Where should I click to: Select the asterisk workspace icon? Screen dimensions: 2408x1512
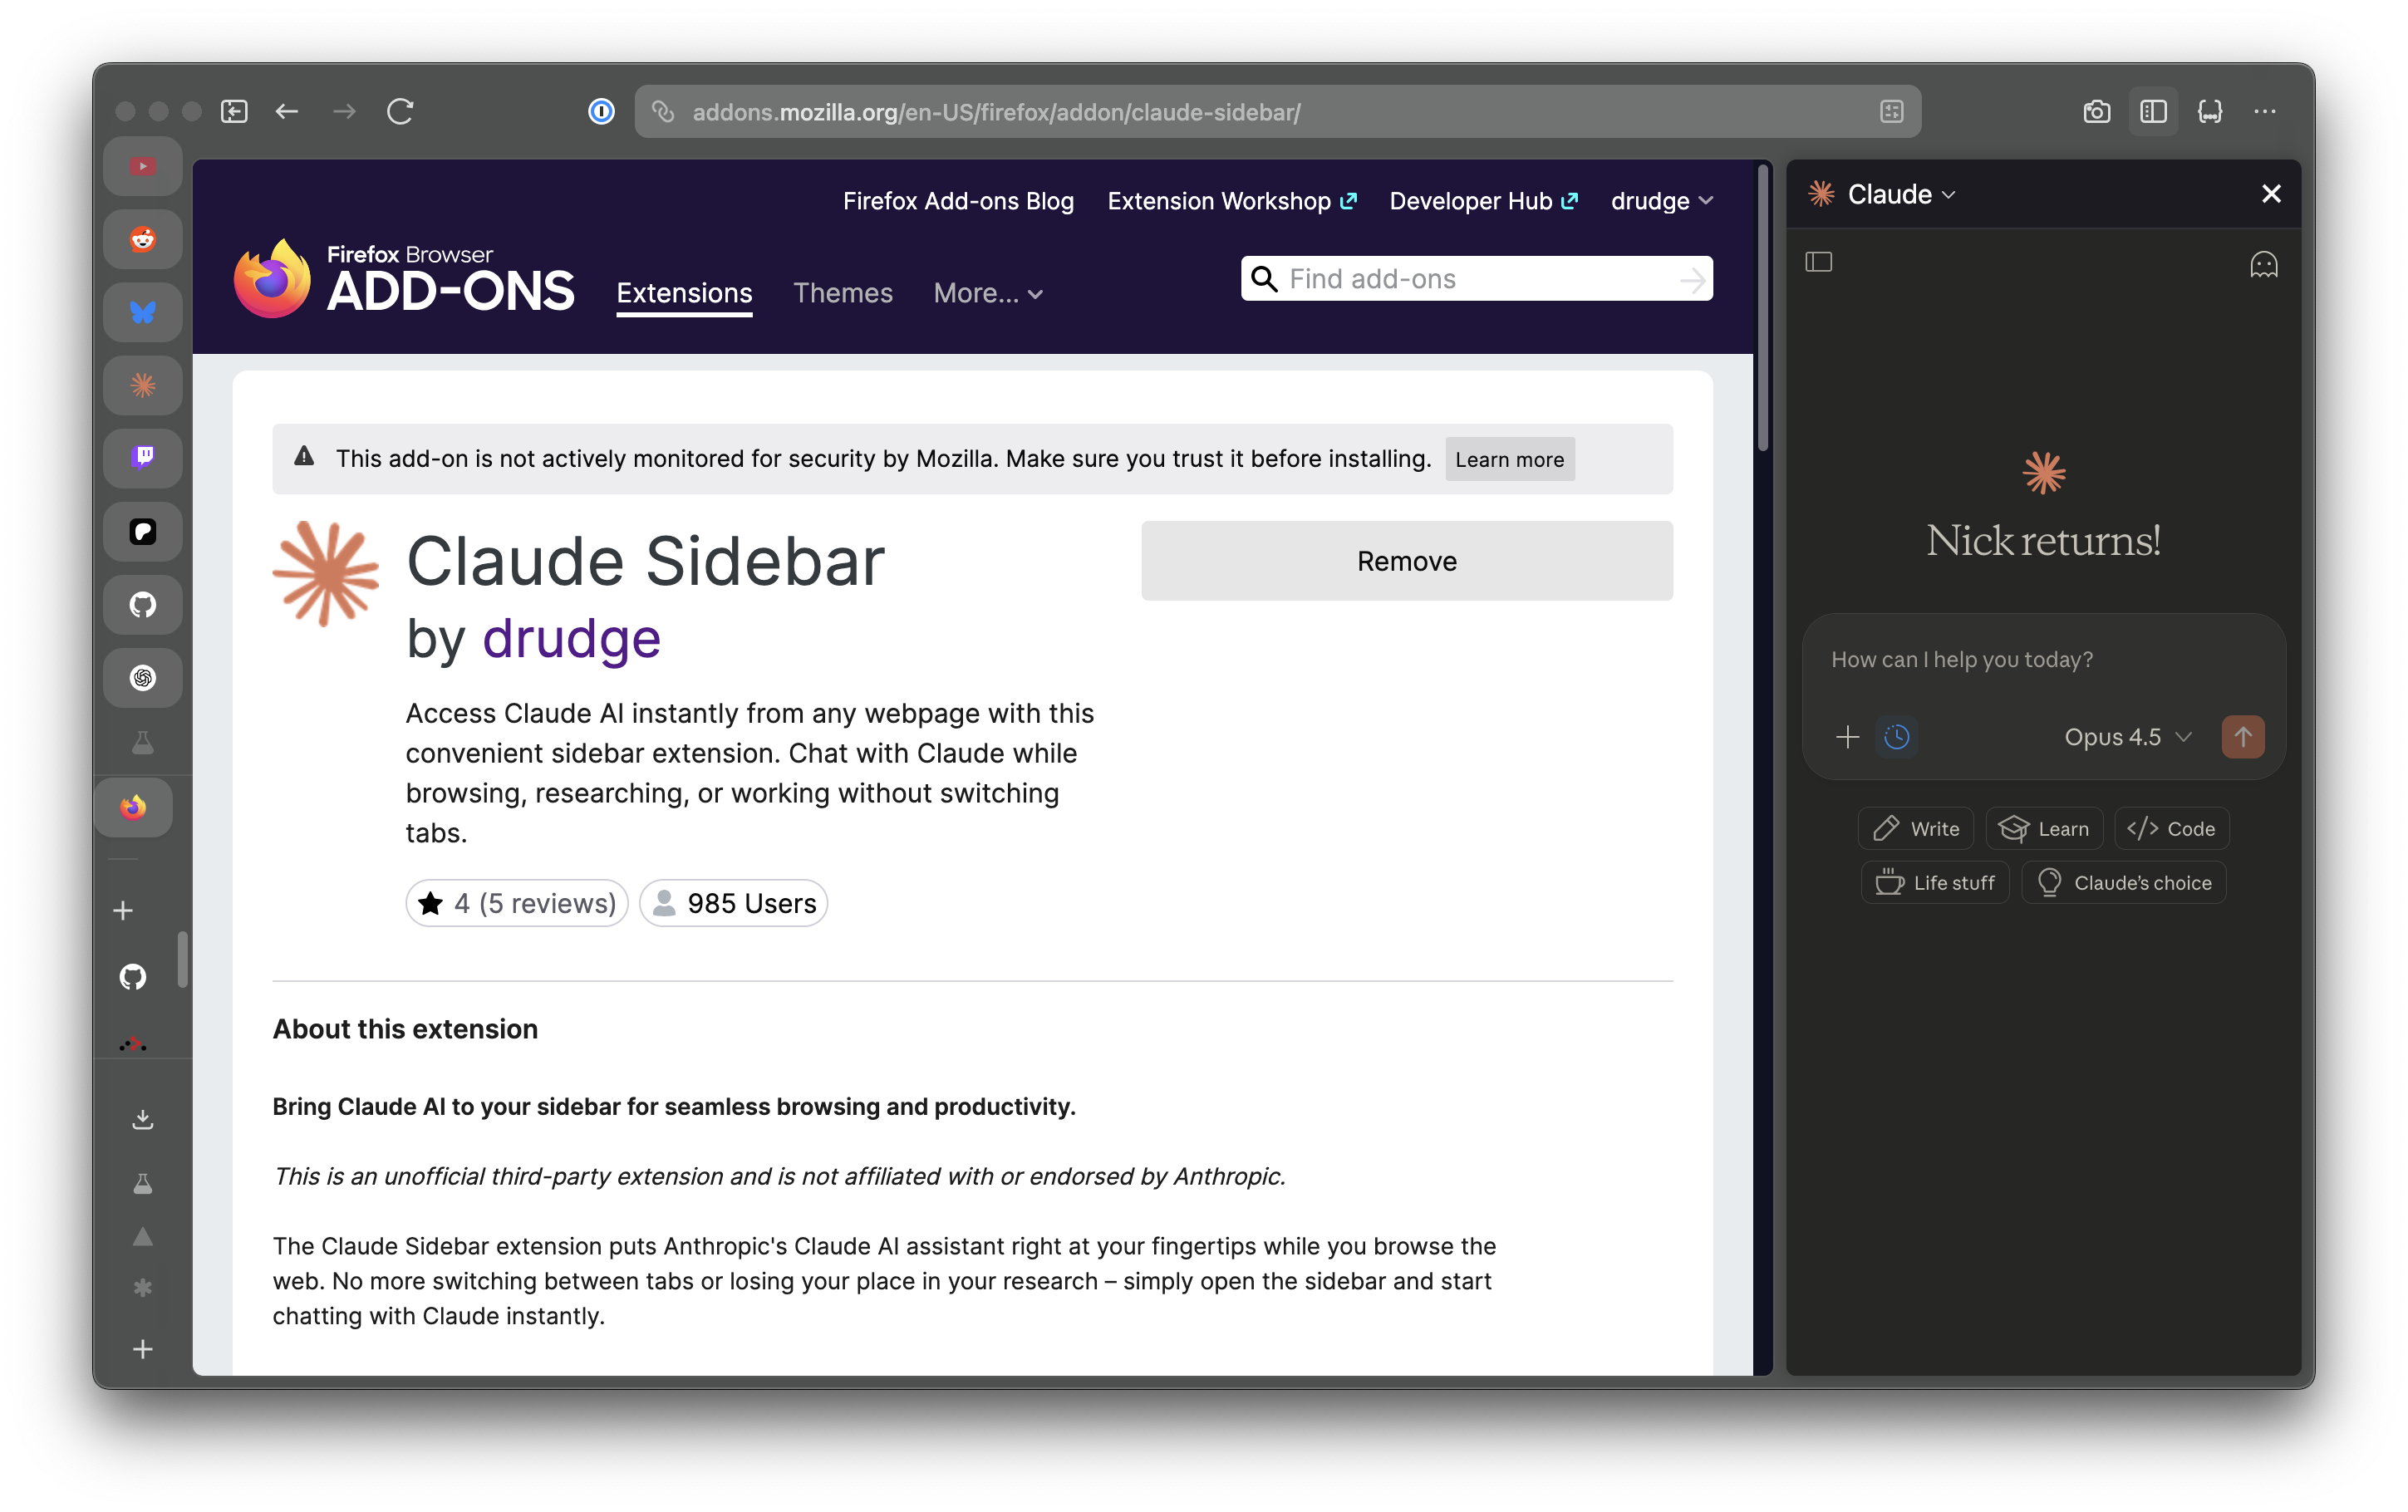click(143, 1288)
